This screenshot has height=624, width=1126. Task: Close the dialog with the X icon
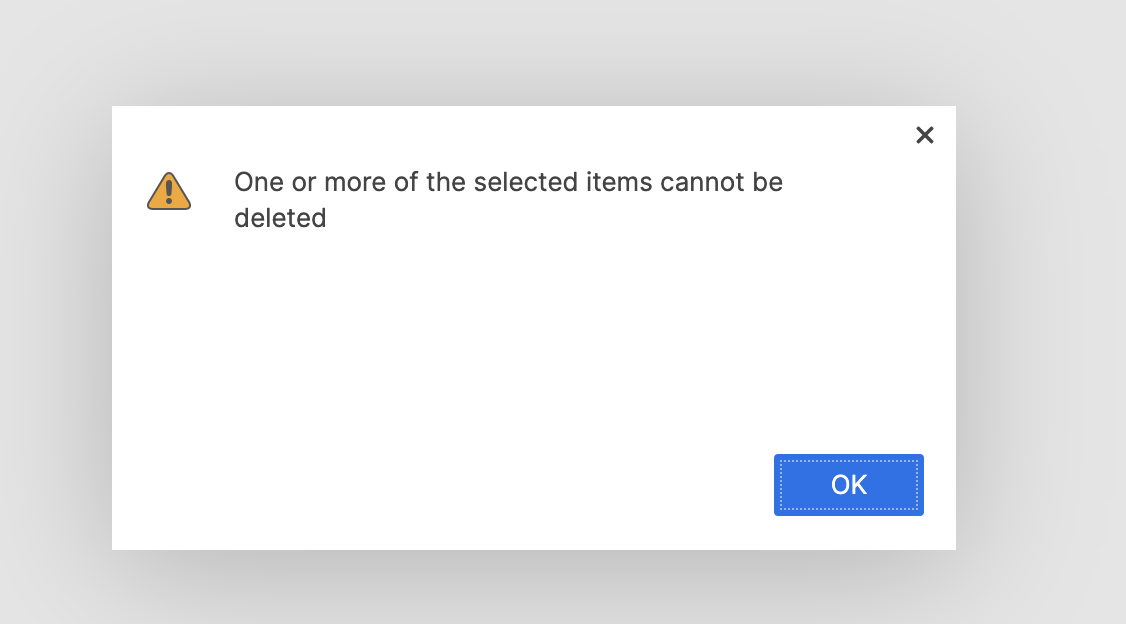point(925,135)
